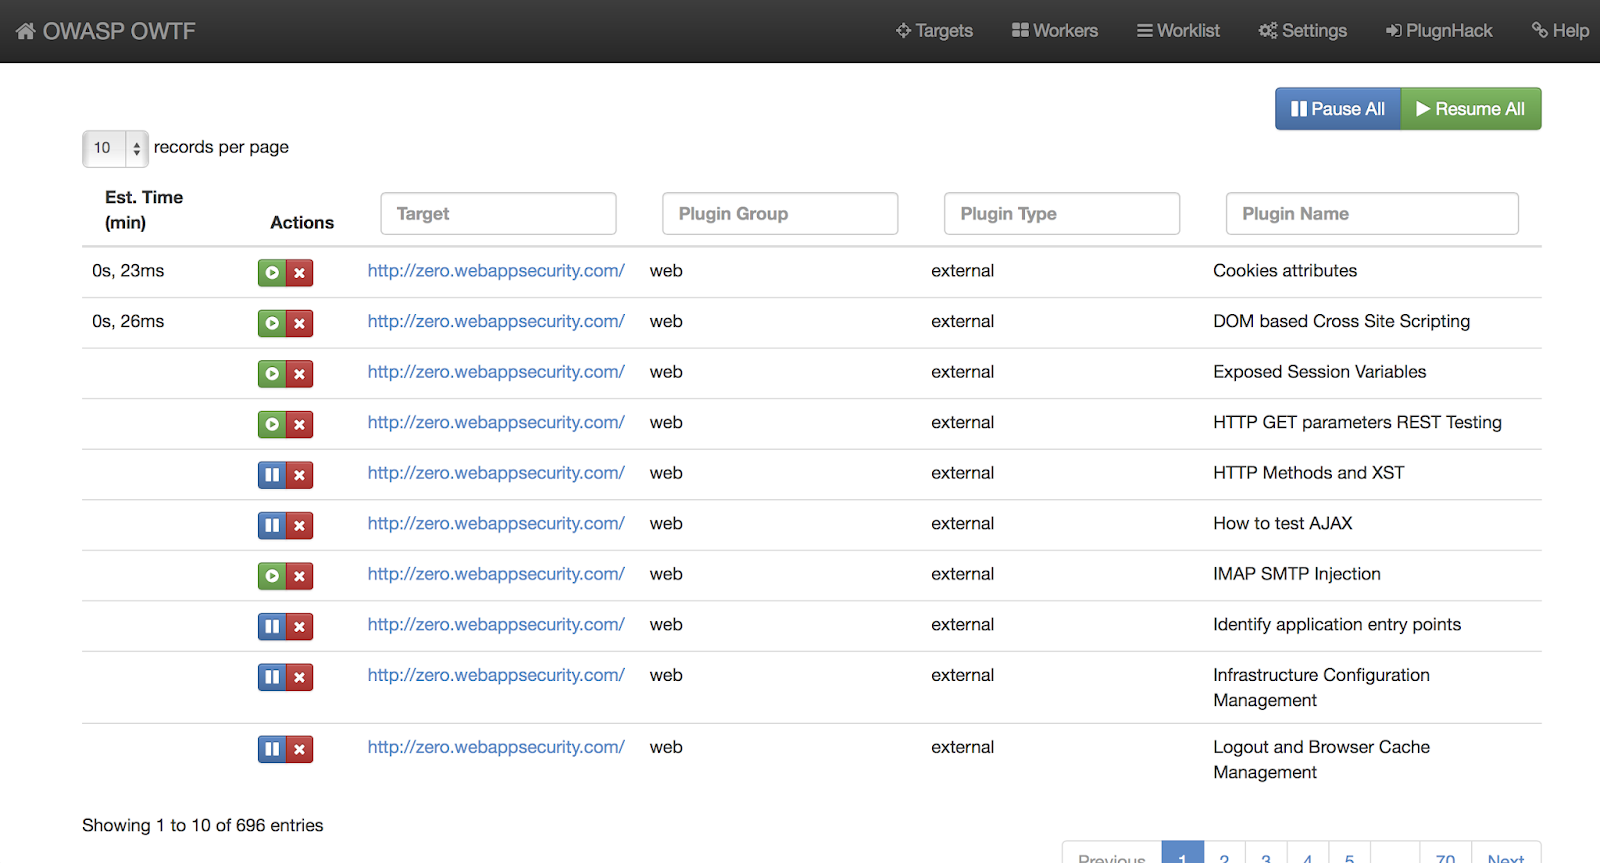Open the zero.webappsecurity.com link for Cookies attributes

[496, 271]
